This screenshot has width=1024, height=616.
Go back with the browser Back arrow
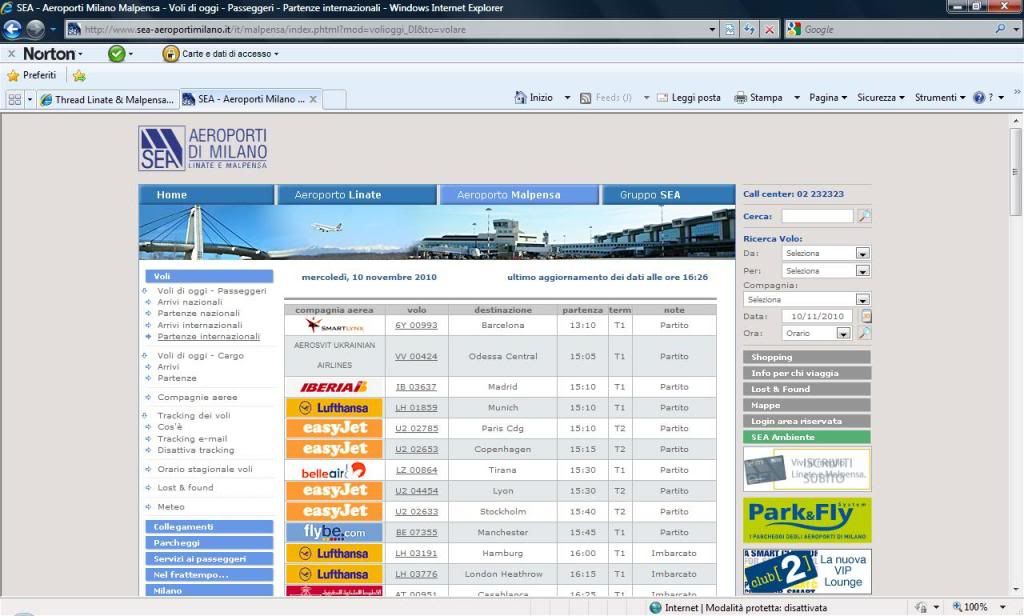12,29
